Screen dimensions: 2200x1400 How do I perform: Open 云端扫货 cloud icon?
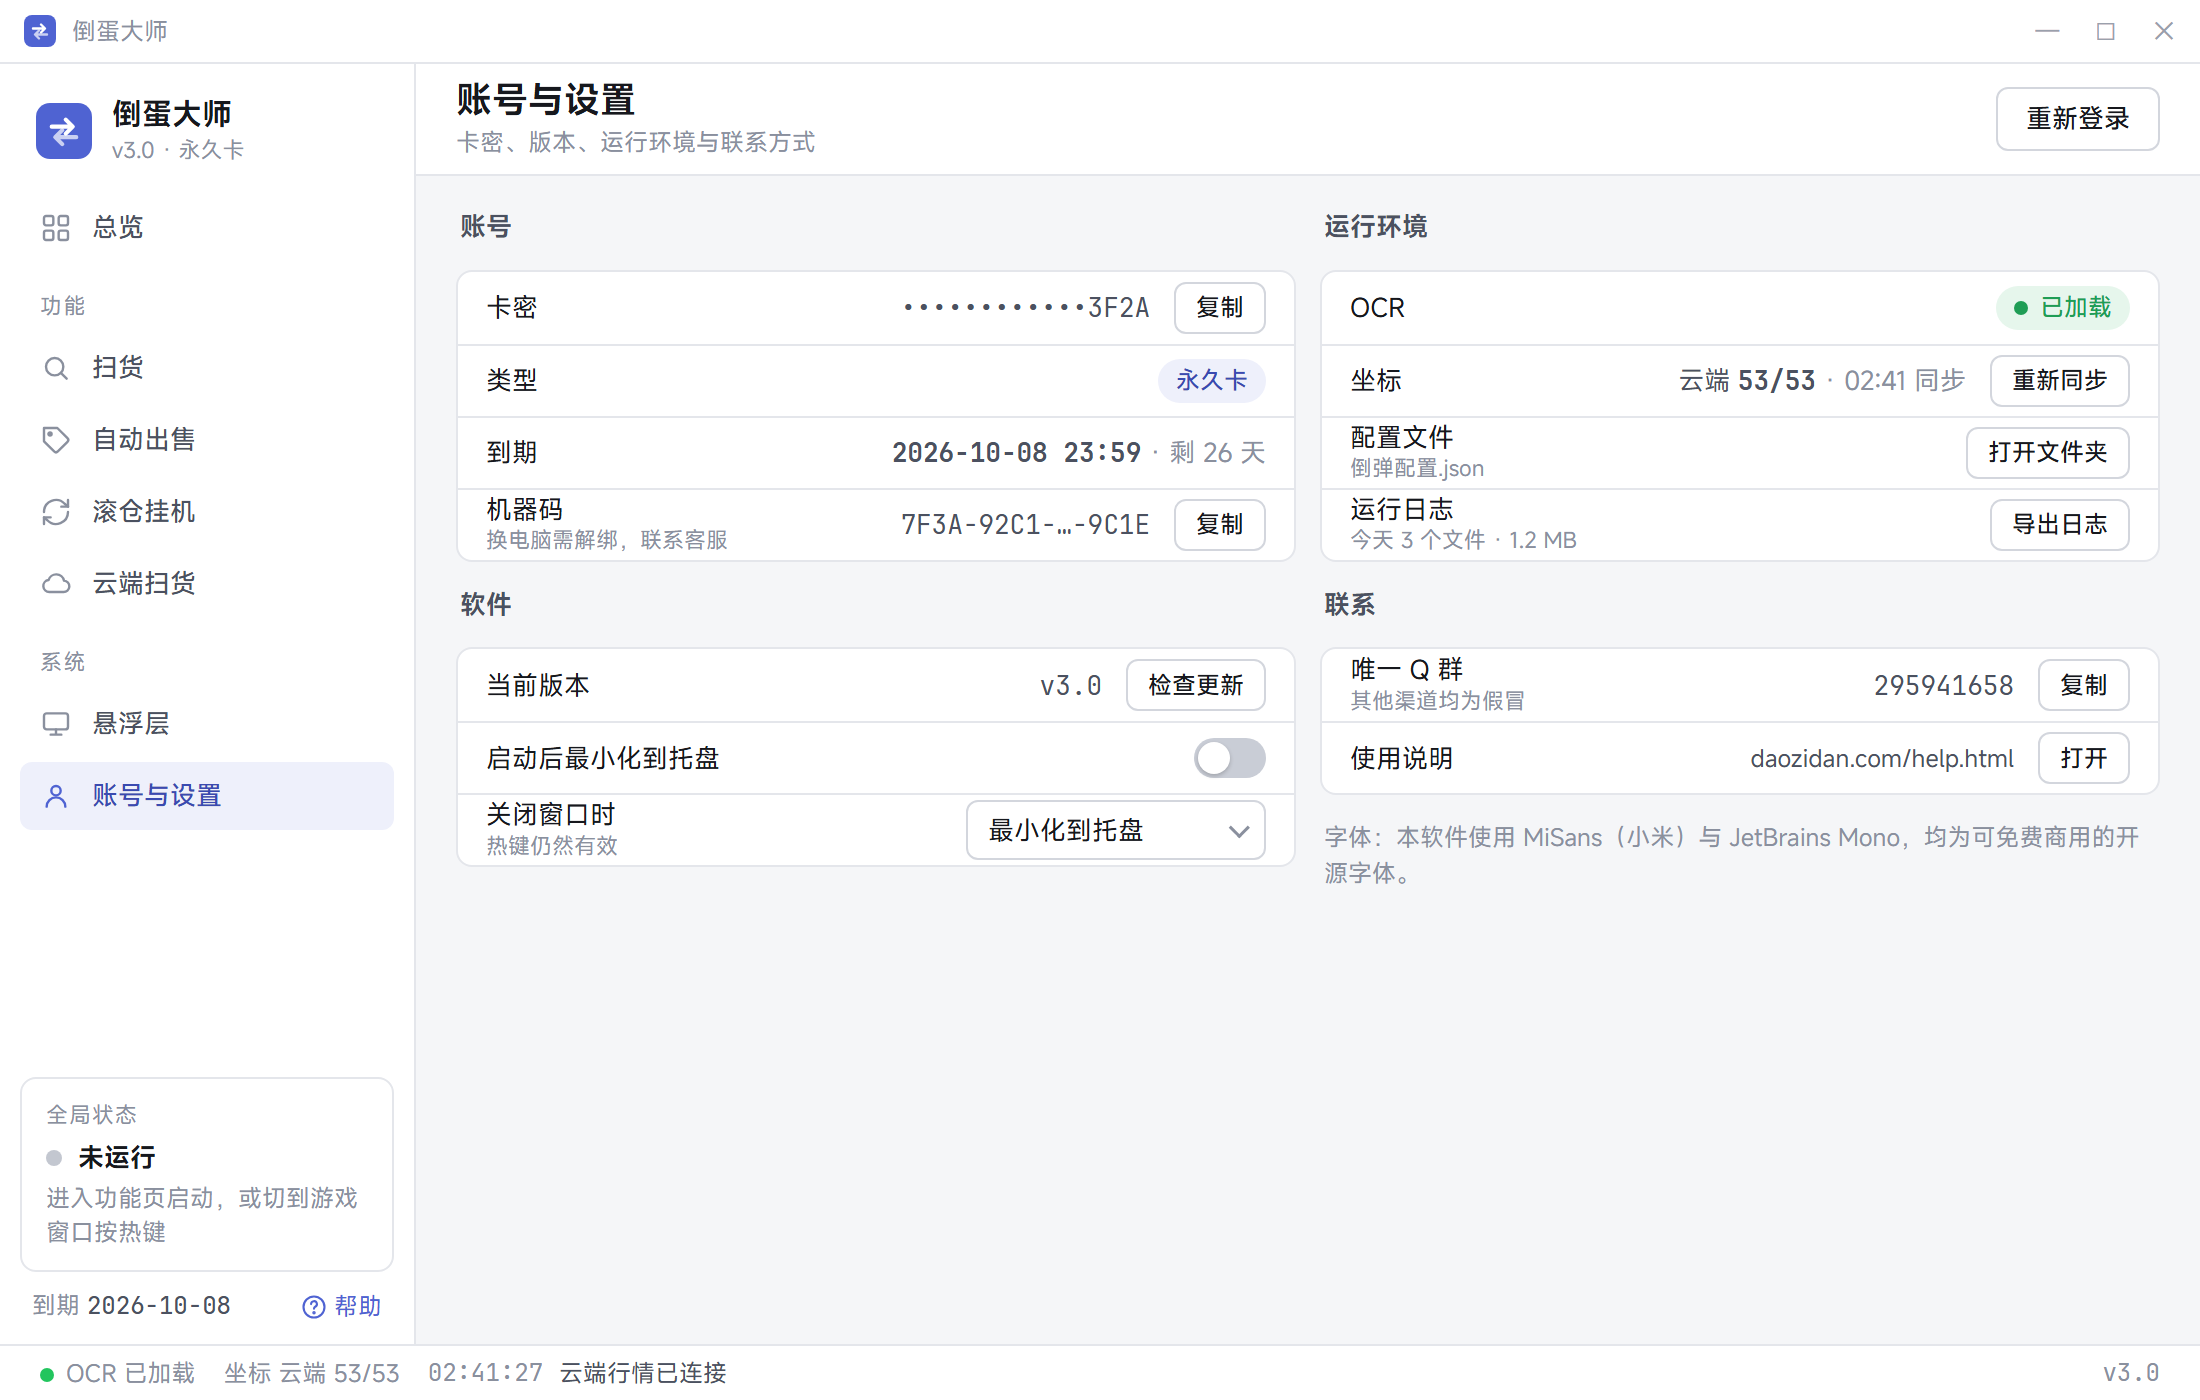coord(56,584)
